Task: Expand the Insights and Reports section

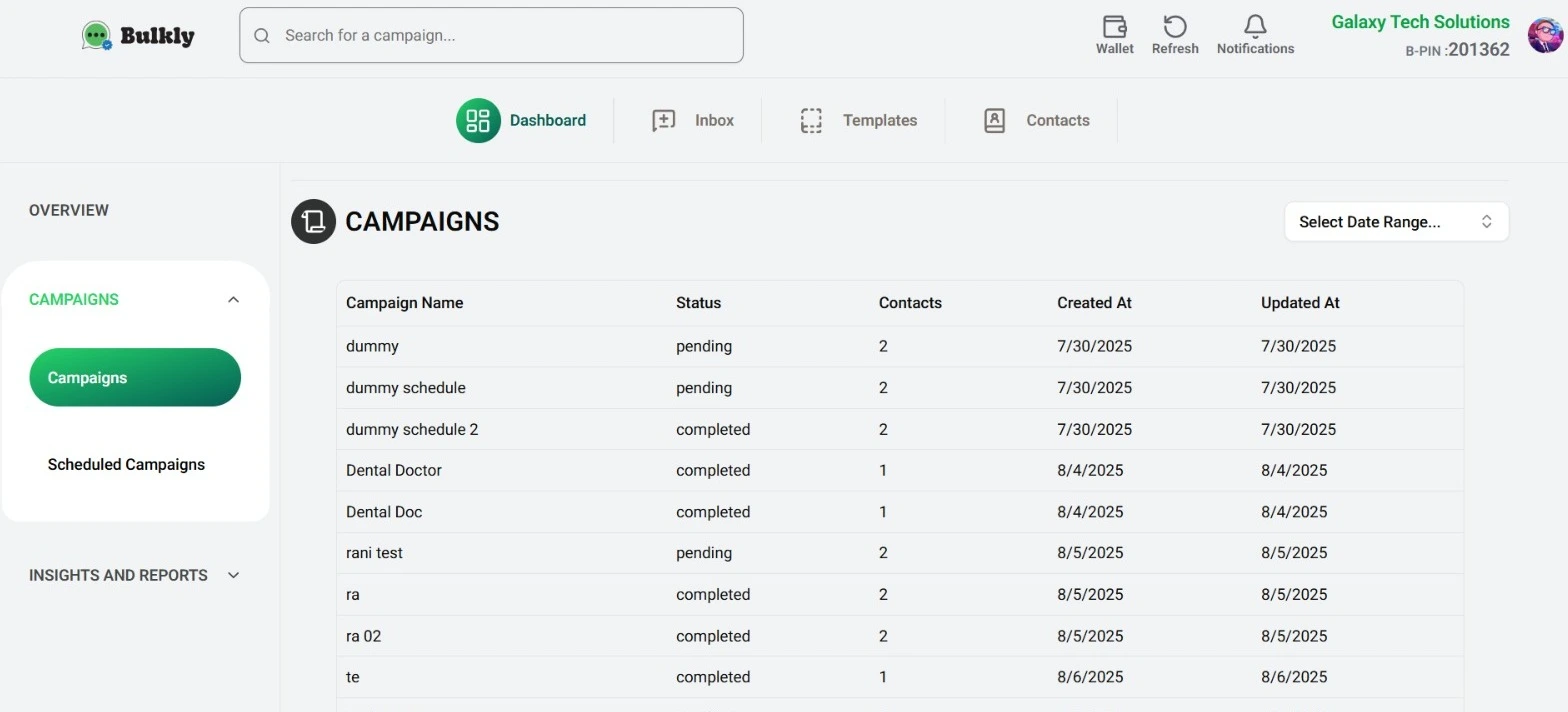Action: [233, 575]
